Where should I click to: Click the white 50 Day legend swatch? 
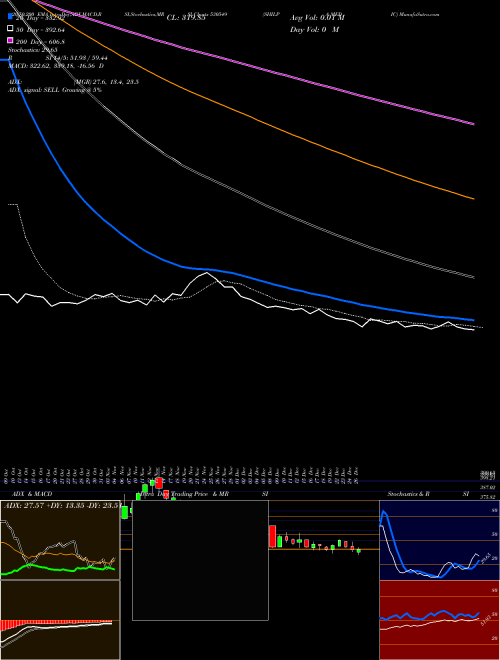10,29
